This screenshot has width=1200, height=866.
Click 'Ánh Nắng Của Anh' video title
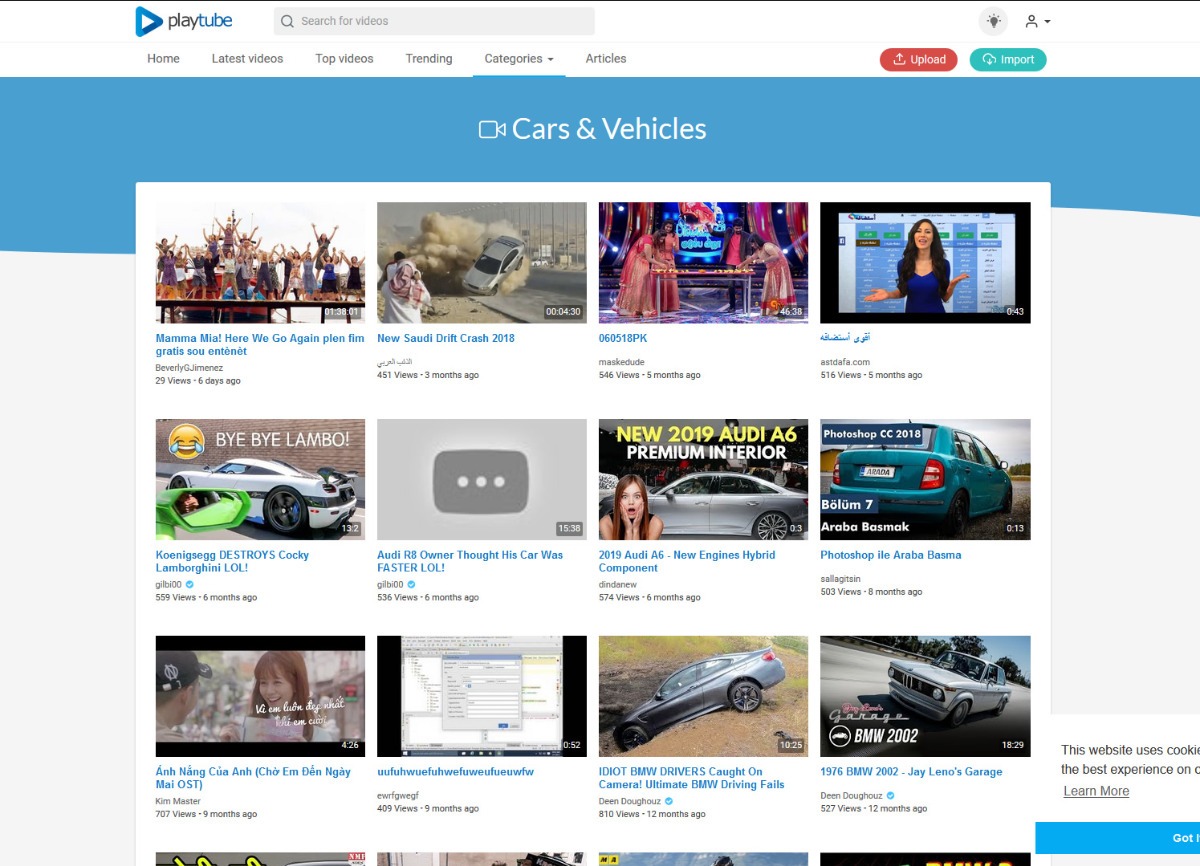click(x=253, y=778)
